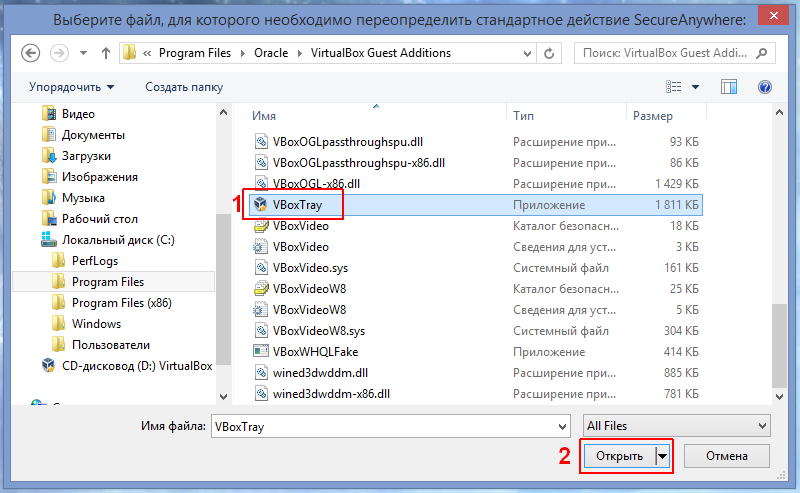Screen dimensions: 800x493
Task: Select the VBoxVideoW8 setup information icon
Action: (x=261, y=309)
